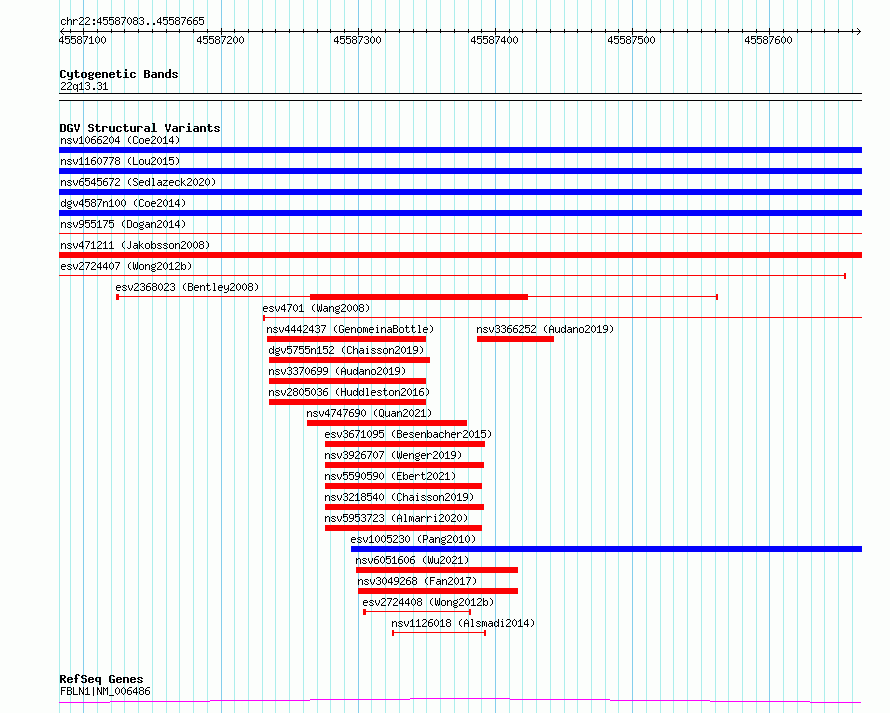Viewport: 890px width, 713px height.
Task: Click the thin red span of nsv1126018
Action: pyautogui.click(x=439, y=633)
